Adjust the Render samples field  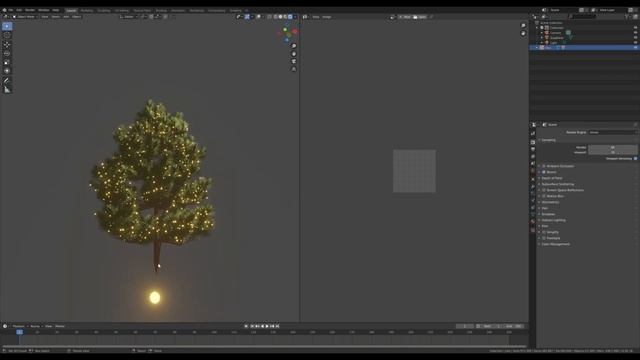(613, 147)
